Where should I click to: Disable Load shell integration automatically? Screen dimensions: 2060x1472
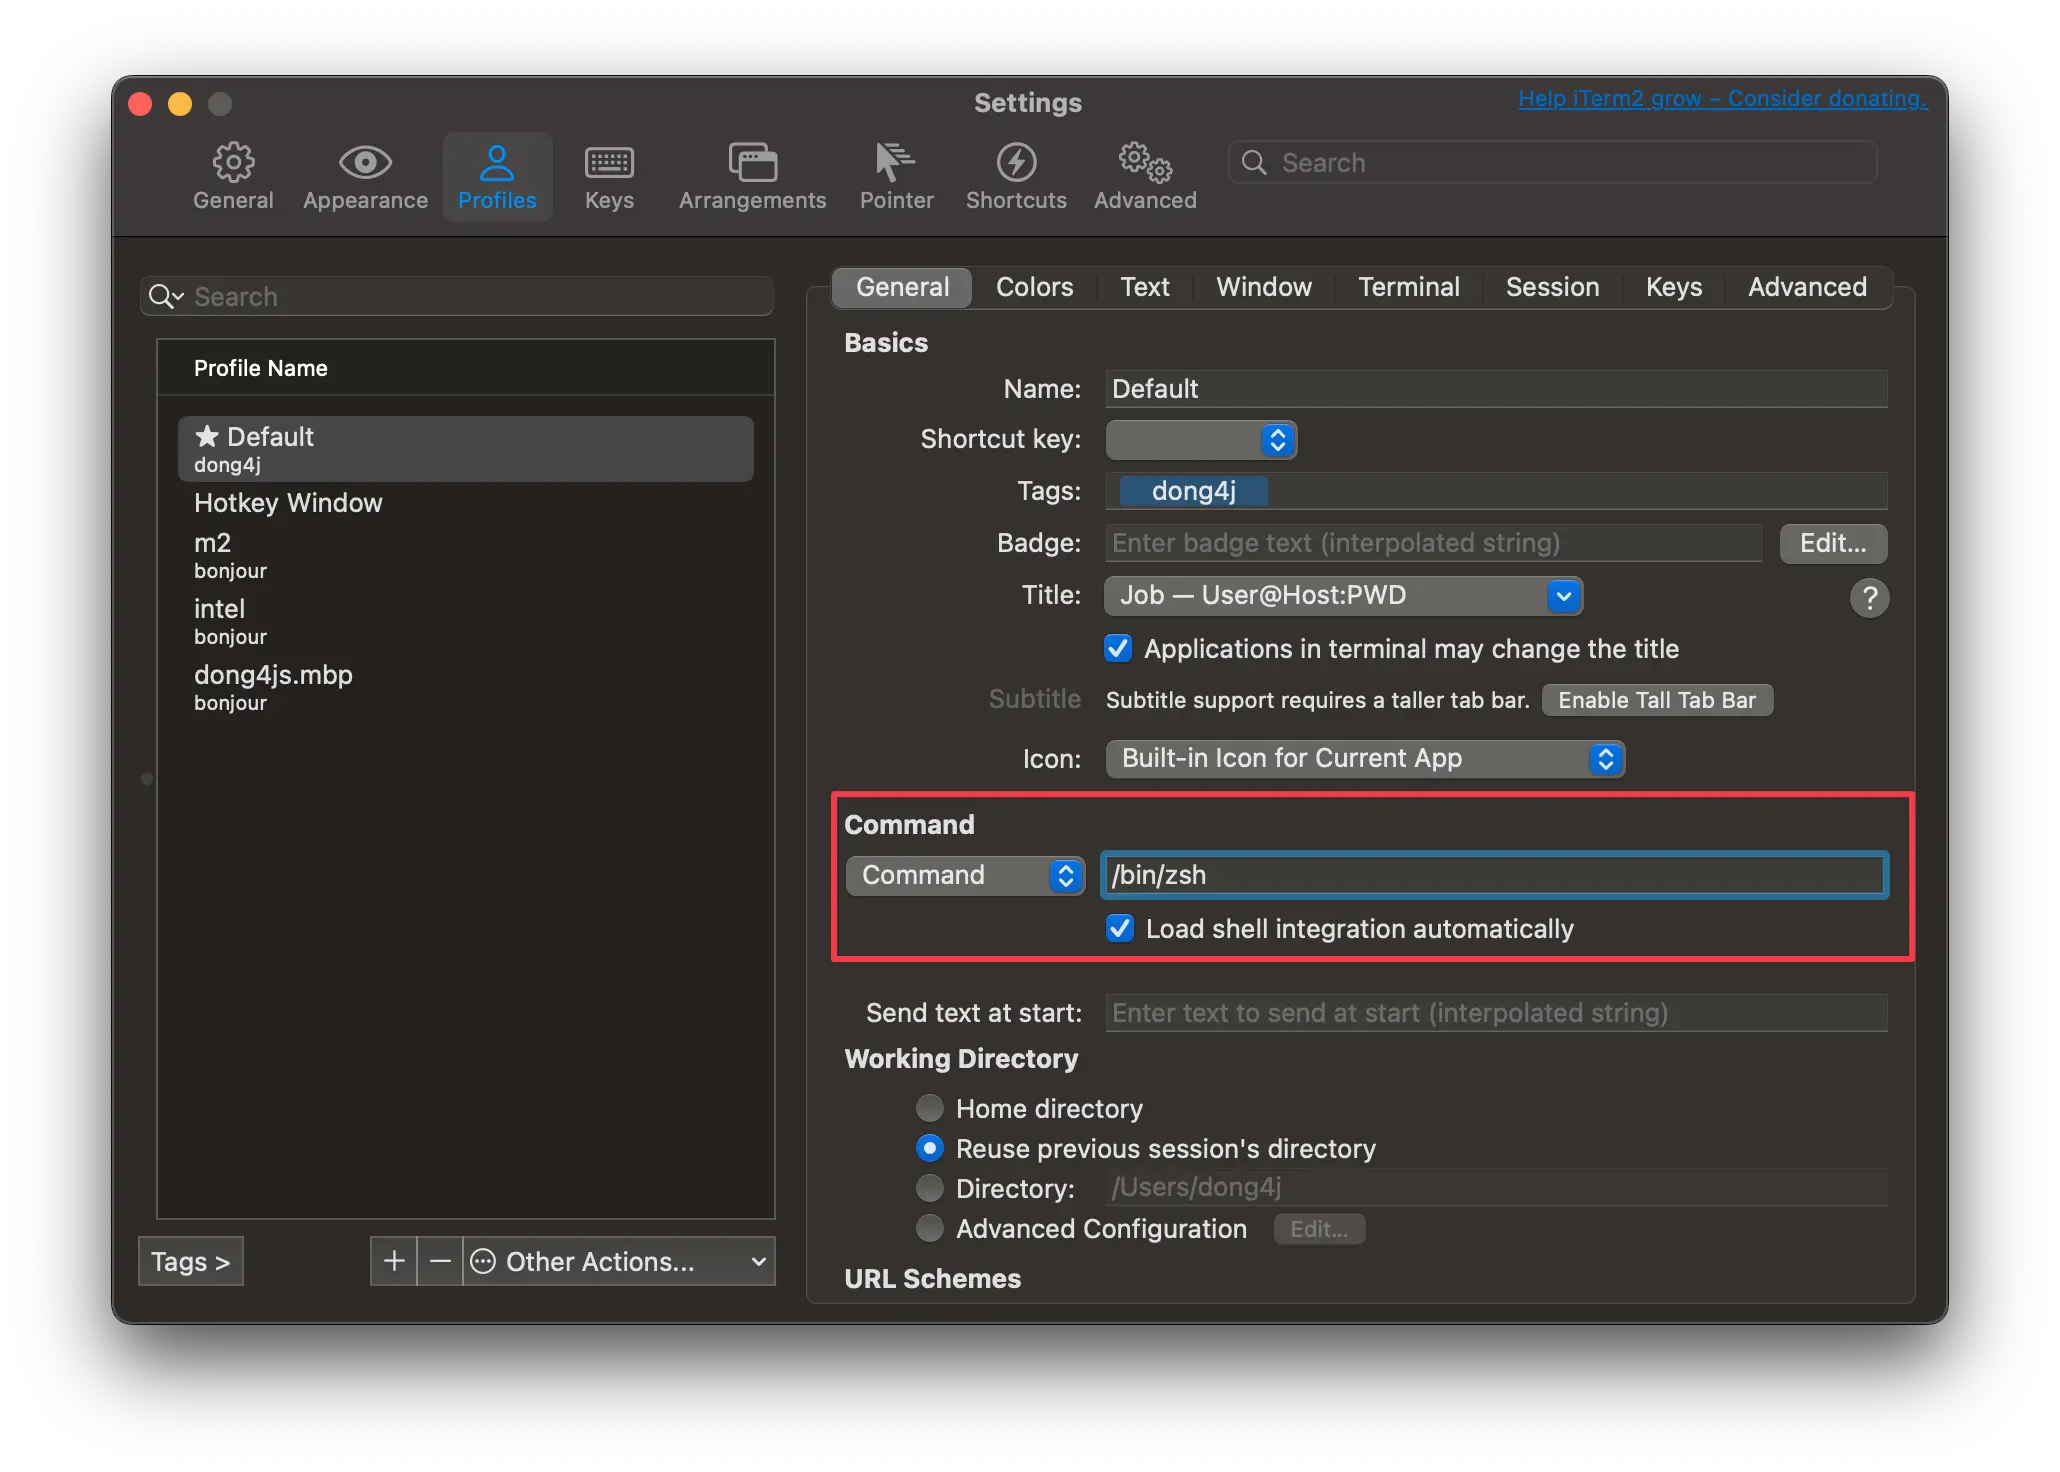click(1120, 929)
